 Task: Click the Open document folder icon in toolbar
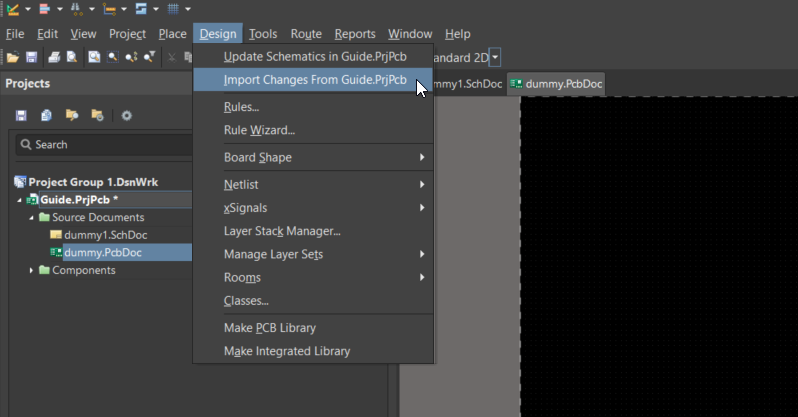pos(13,58)
